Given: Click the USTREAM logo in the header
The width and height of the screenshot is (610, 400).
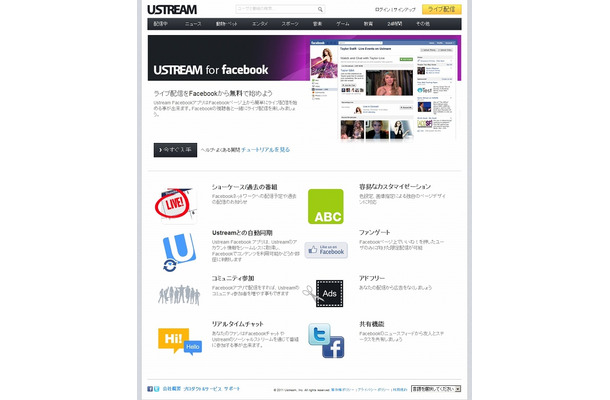Looking at the screenshot, I should point(172,10).
